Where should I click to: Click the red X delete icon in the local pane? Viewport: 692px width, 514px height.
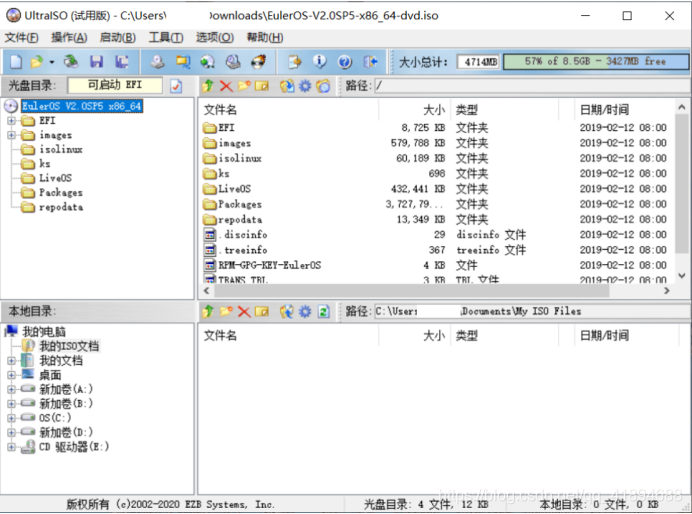[x=244, y=311]
